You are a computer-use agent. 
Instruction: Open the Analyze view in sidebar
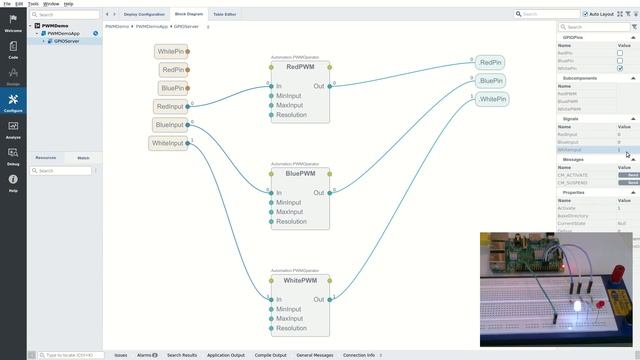[x=13, y=130]
